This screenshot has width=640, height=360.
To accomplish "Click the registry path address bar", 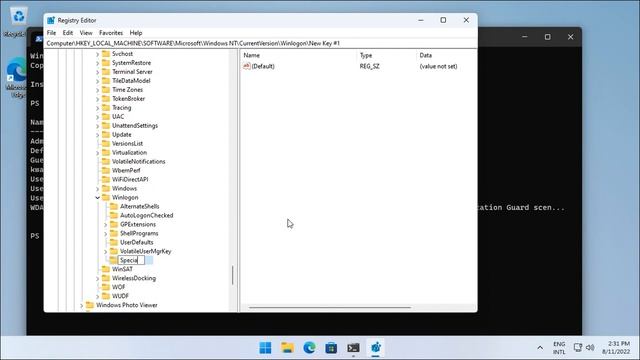I will point(260,43).
